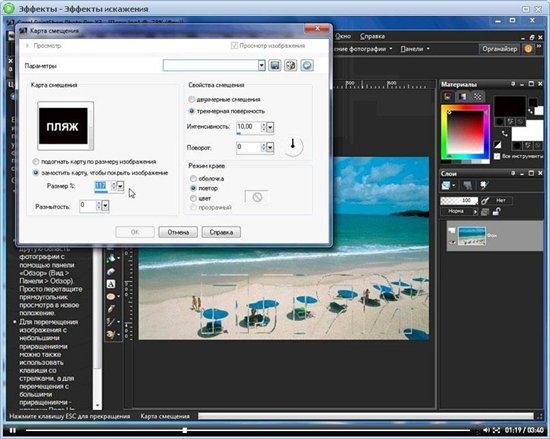Click the white background material swatch
Image resolution: width=550 pixels, height=439 pixels.
[527, 131]
